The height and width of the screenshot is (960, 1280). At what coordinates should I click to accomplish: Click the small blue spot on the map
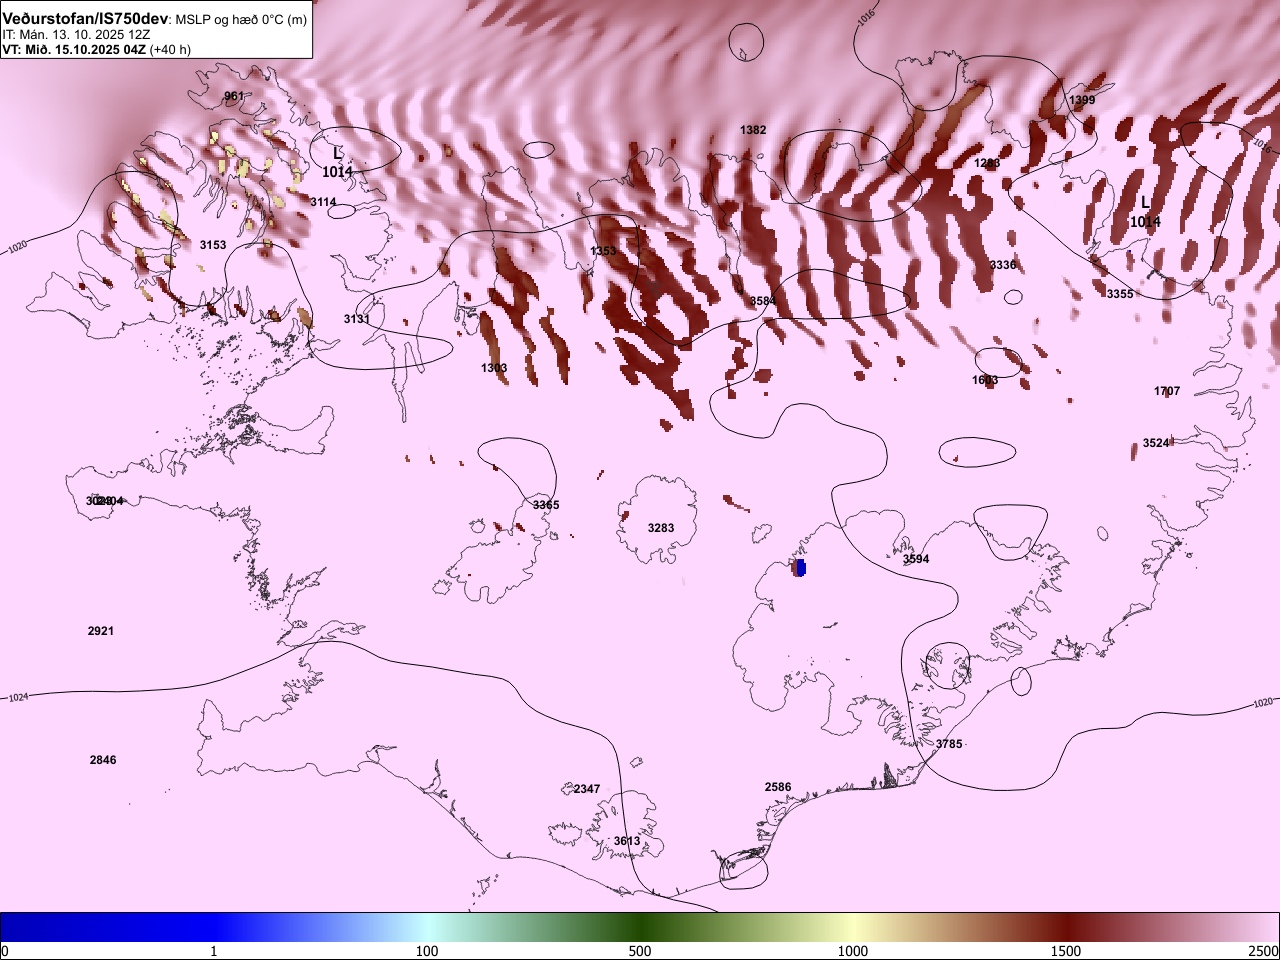pos(800,568)
